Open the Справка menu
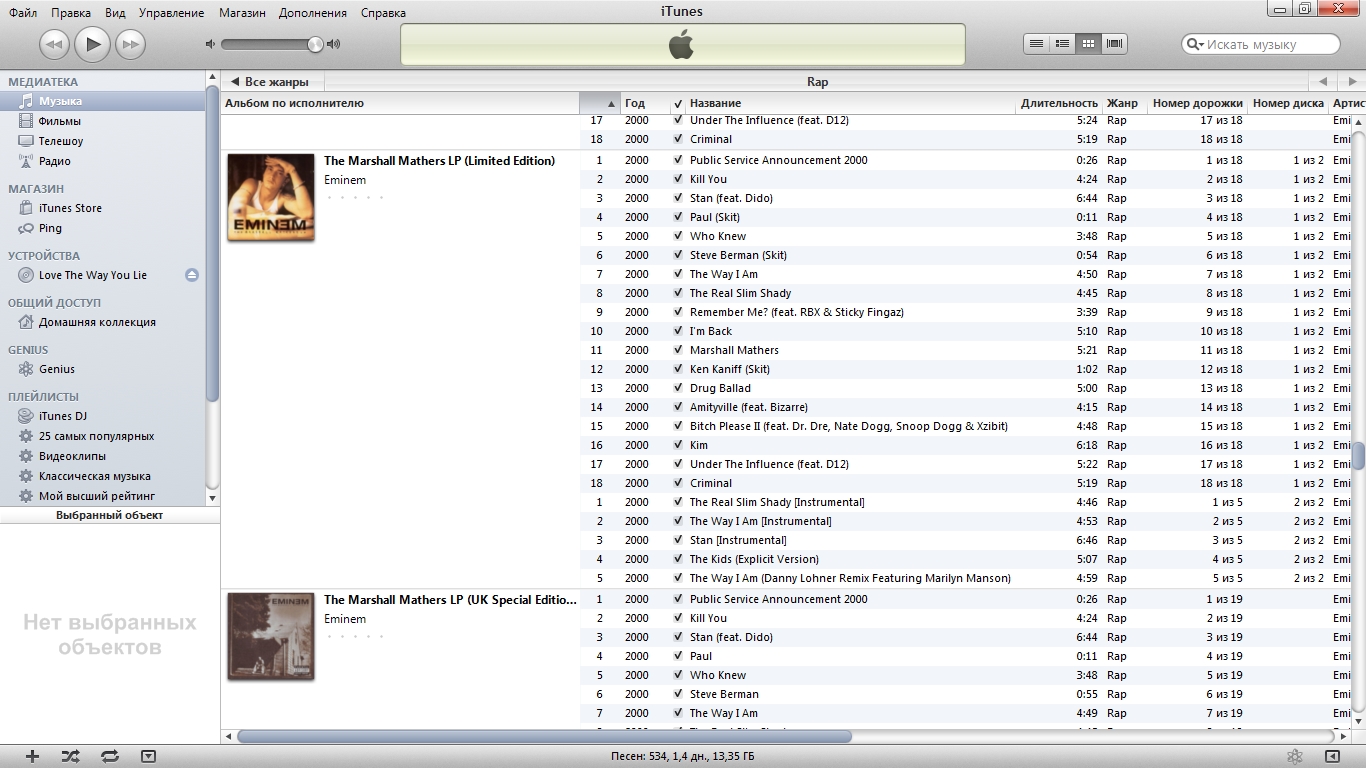Viewport: 1366px width, 768px height. [383, 13]
